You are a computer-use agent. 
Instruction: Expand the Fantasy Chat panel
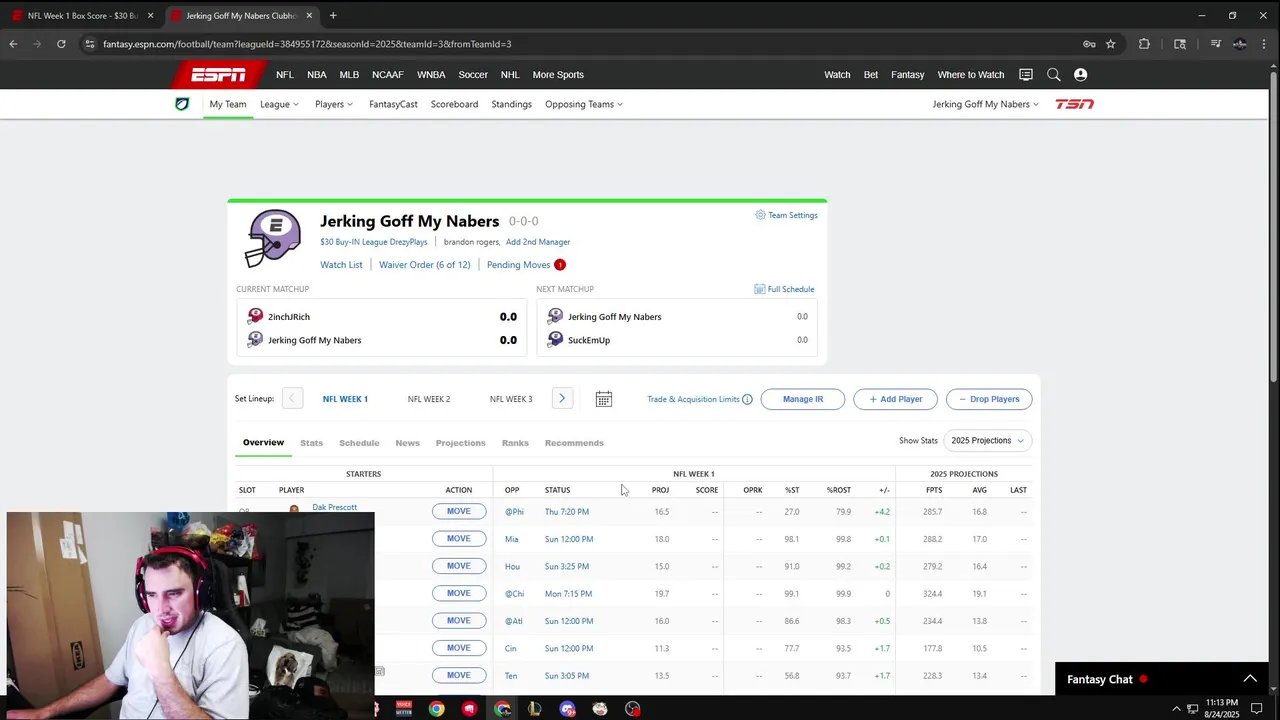1250,679
